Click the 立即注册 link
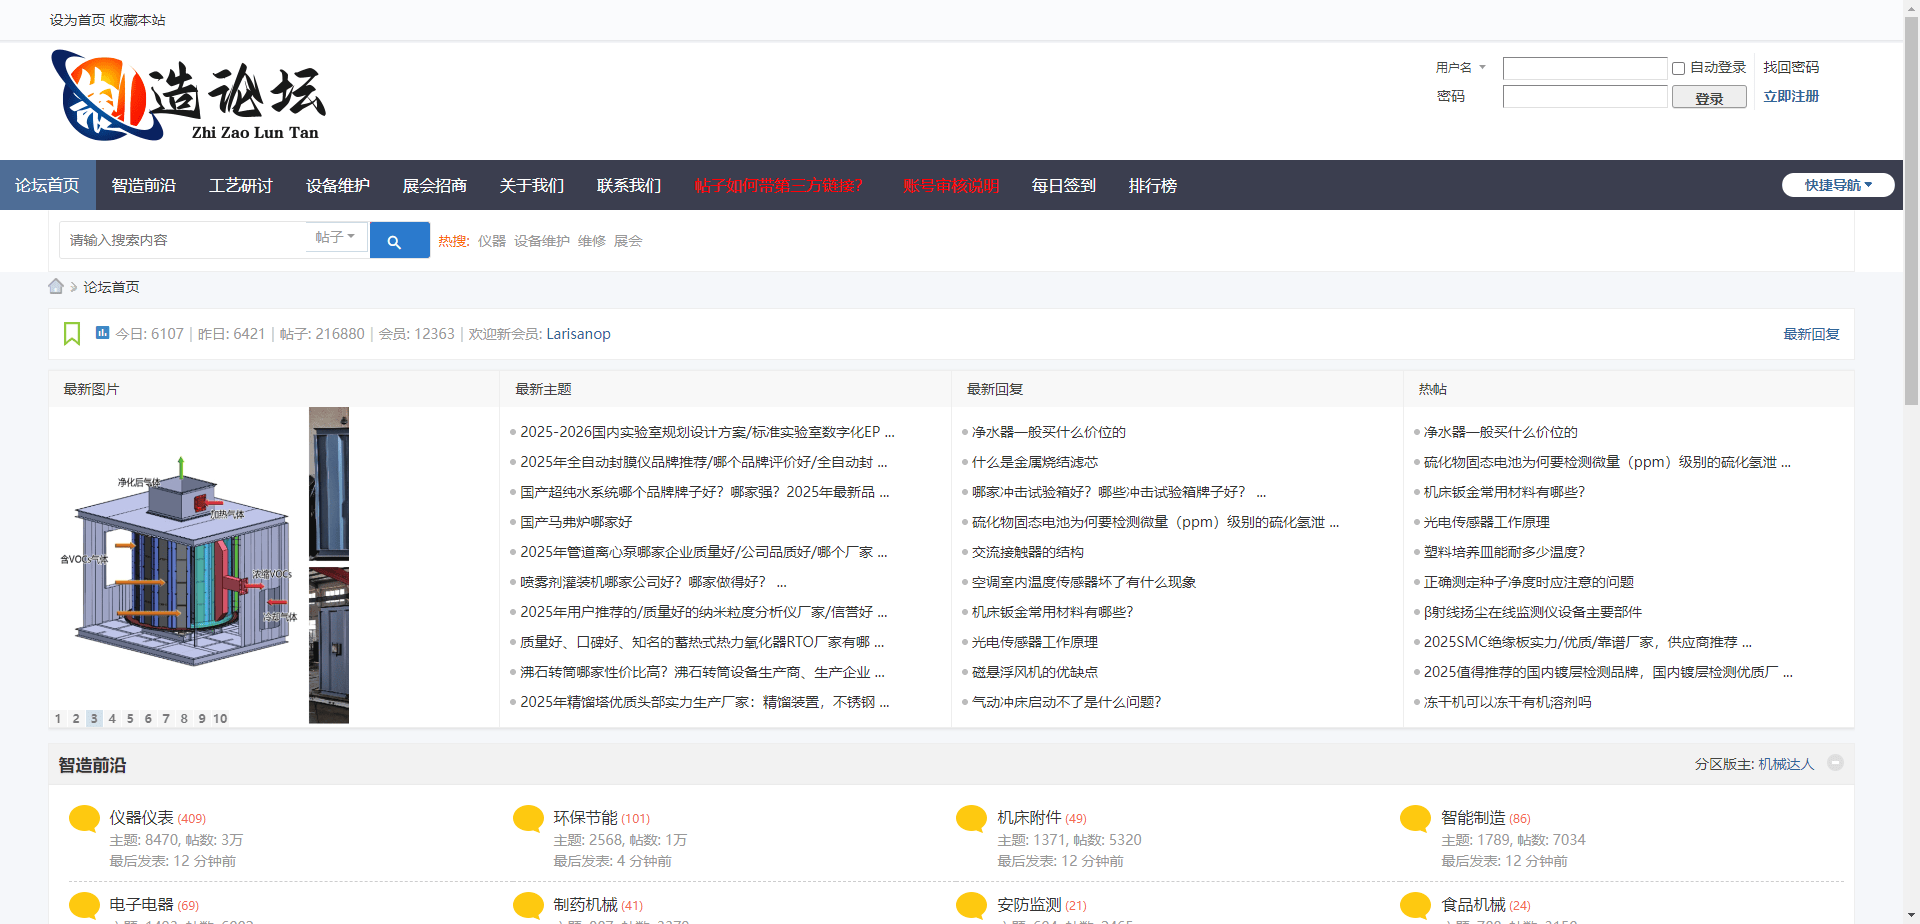This screenshot has height=924, width=1920. coord(1790,97)
